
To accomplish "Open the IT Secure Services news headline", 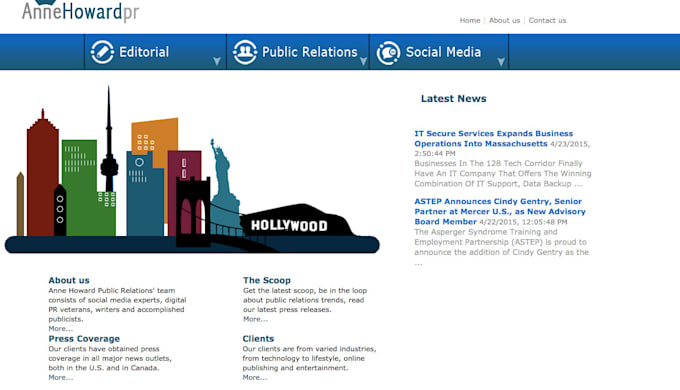I will point(494,138).
